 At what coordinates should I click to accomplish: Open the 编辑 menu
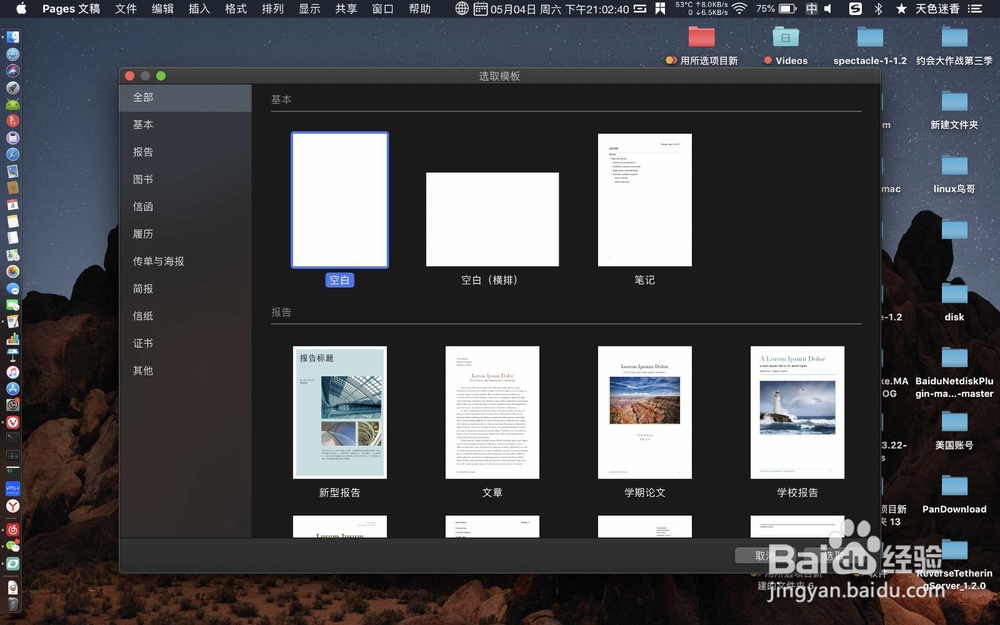pyautogui.click(x=163, y=9)
